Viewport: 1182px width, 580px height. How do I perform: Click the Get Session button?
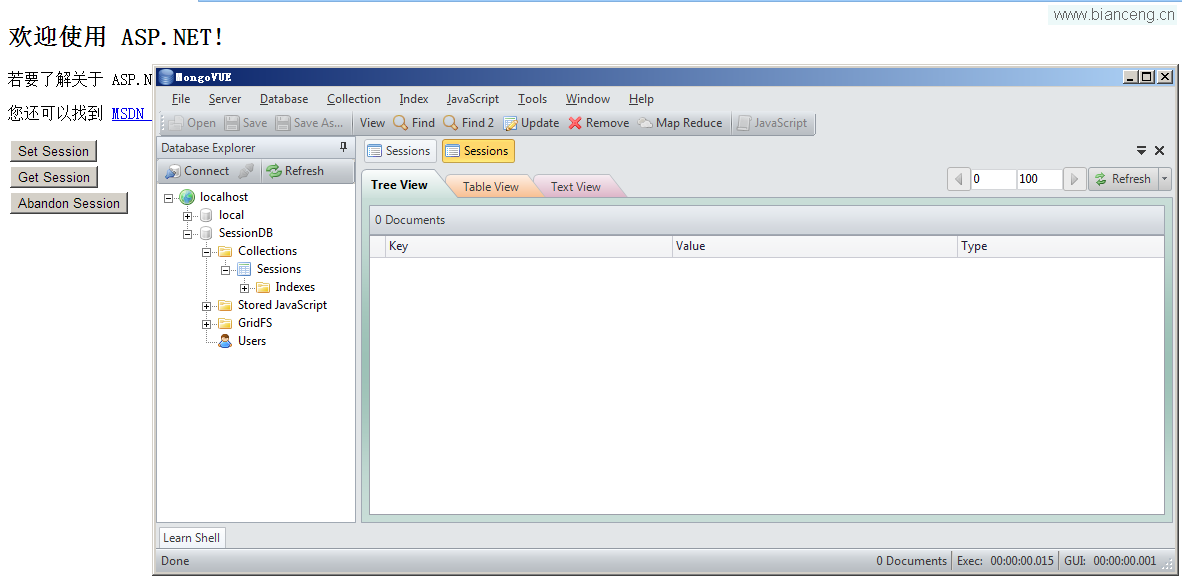pos(54,177)
